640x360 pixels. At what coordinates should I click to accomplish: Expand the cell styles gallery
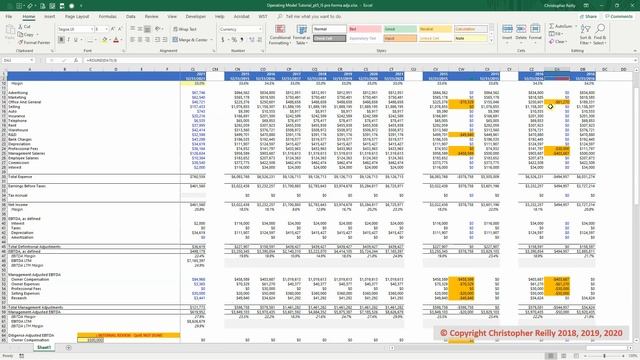point(491,40)
